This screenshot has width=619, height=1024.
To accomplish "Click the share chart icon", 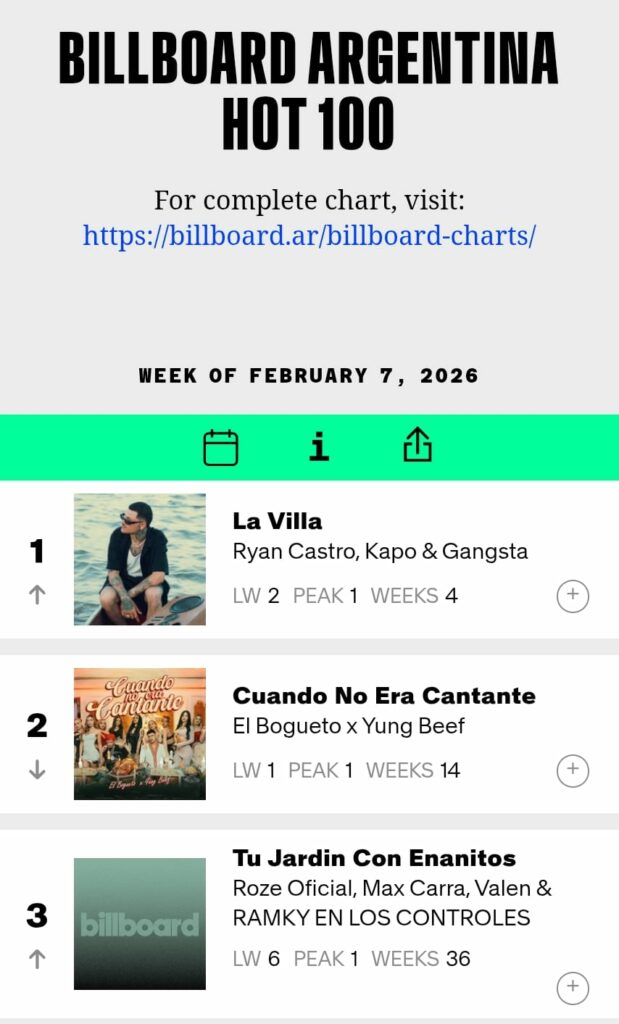I will (417, 446).
